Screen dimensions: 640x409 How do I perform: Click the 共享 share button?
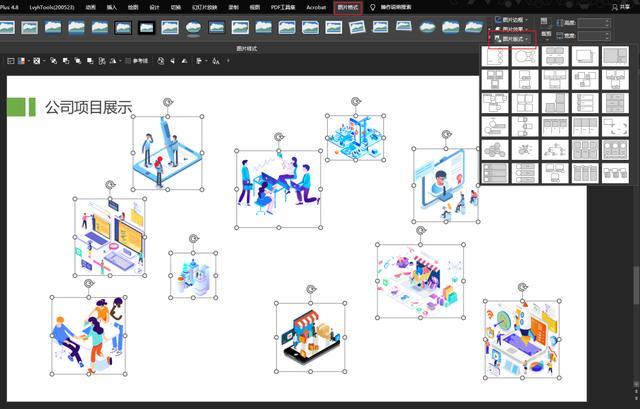[x=624, y=6]
